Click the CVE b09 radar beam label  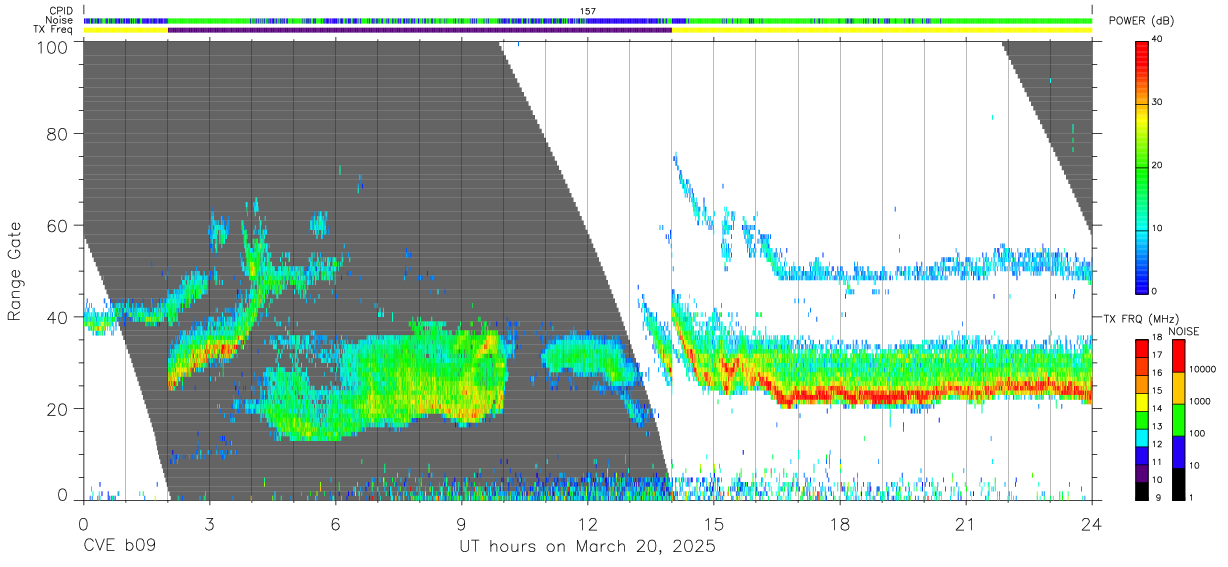(119, 548)
